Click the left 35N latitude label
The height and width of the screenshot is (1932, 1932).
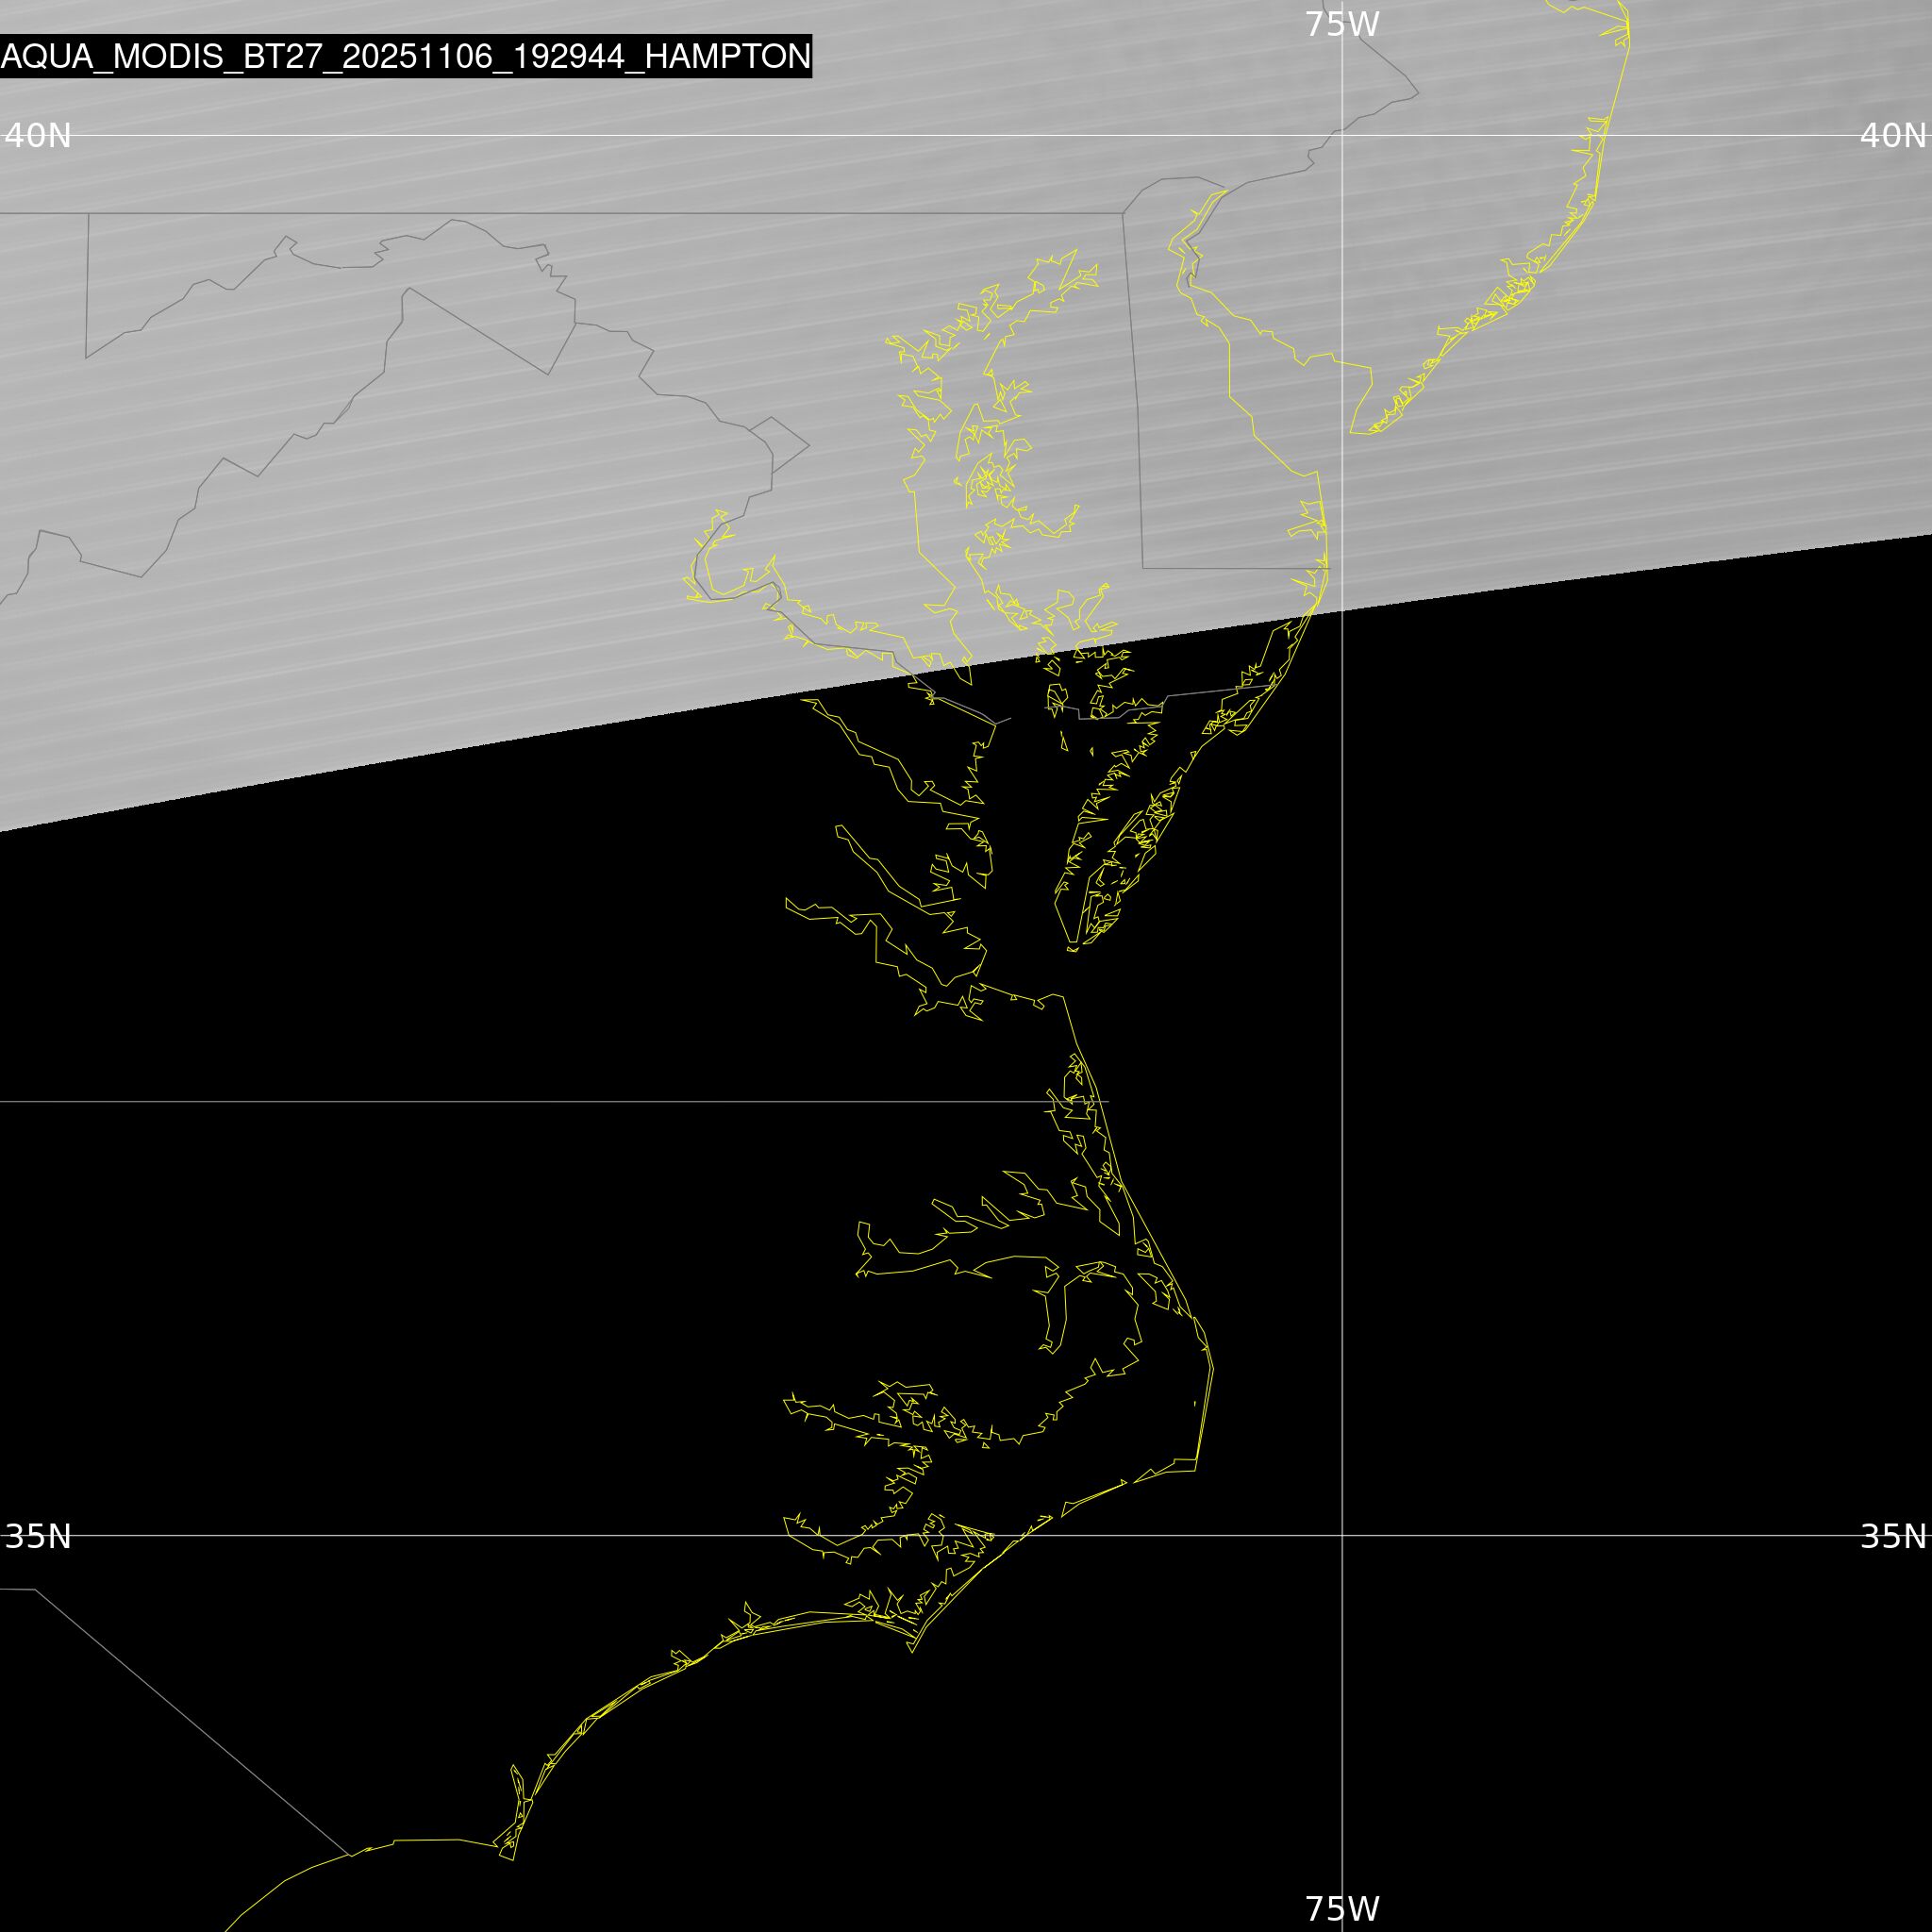(x=38, y=1536)
